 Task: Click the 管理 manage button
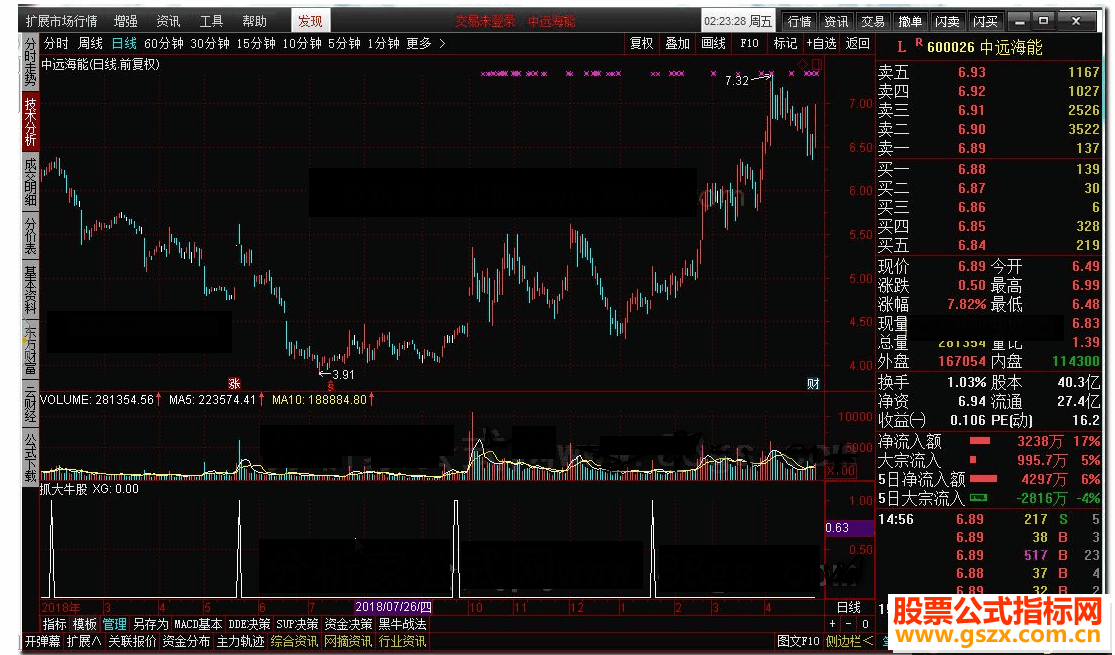tap(114, 624)
